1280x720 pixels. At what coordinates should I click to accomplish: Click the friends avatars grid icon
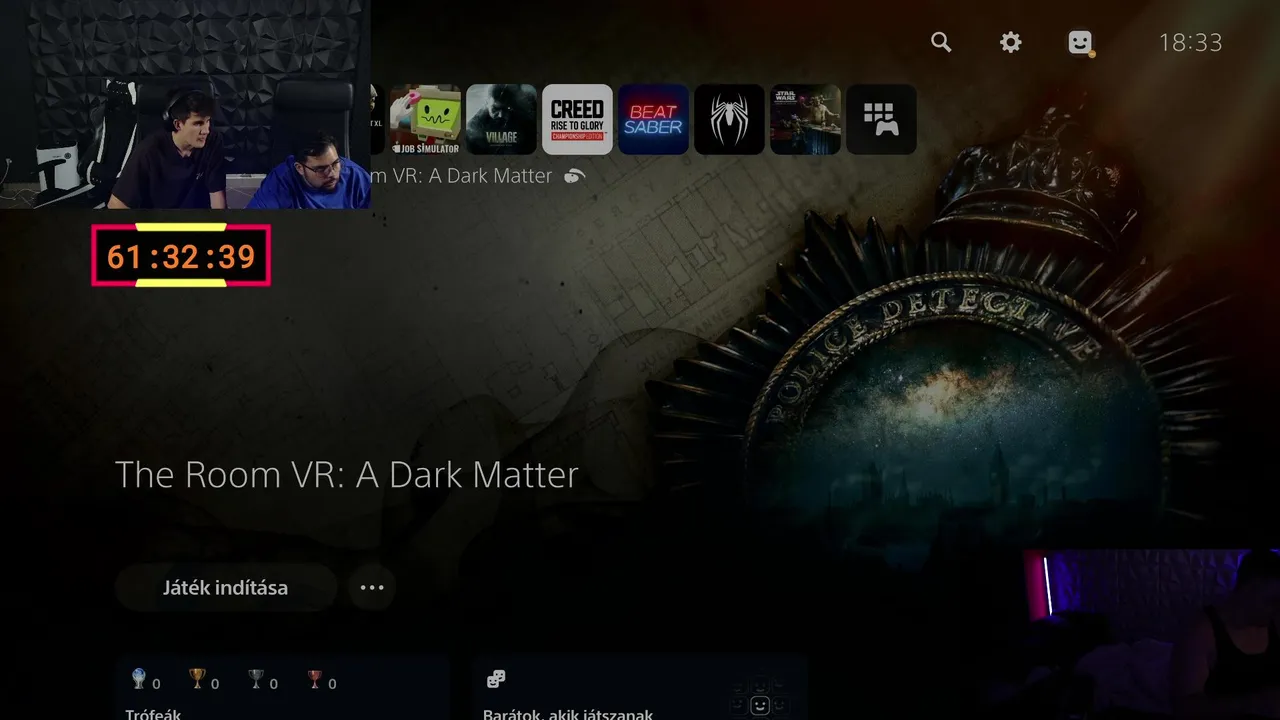pos(759,698)
